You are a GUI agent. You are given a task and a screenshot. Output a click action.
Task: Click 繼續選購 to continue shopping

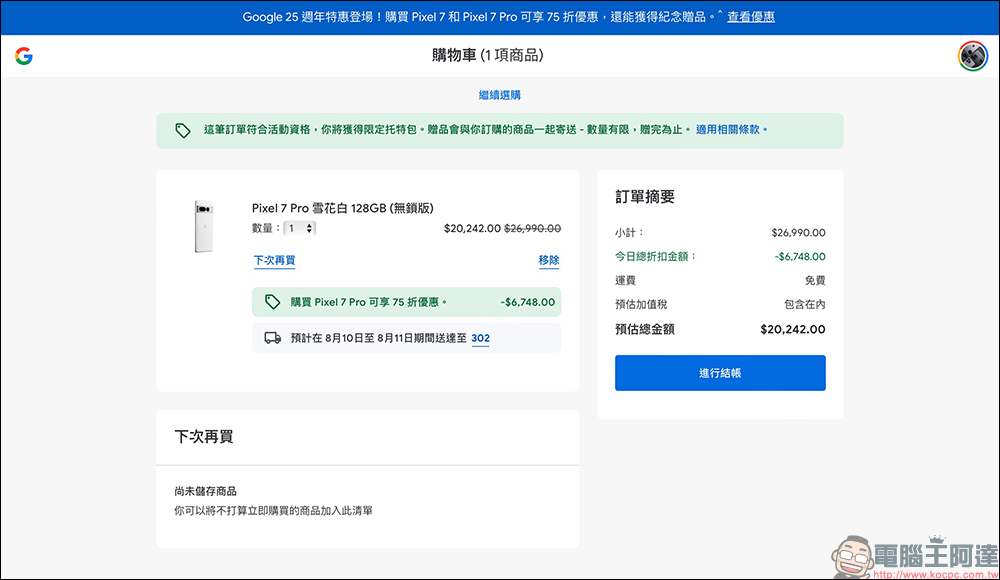(499, 95)
